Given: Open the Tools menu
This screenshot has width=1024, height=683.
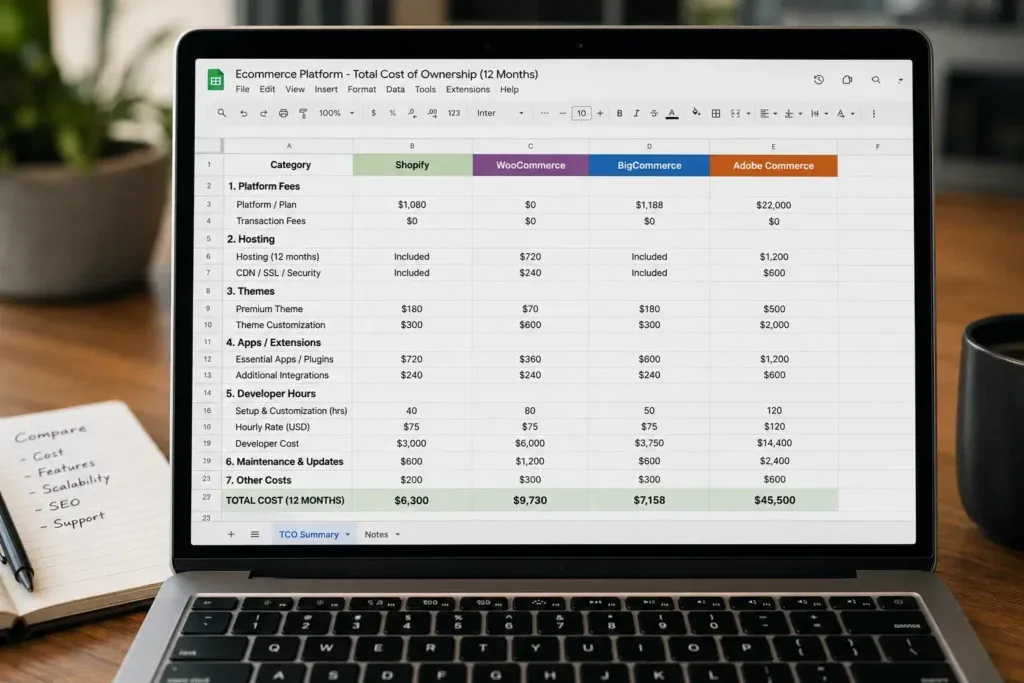Looking at the screenshot, I should (425, 89).
